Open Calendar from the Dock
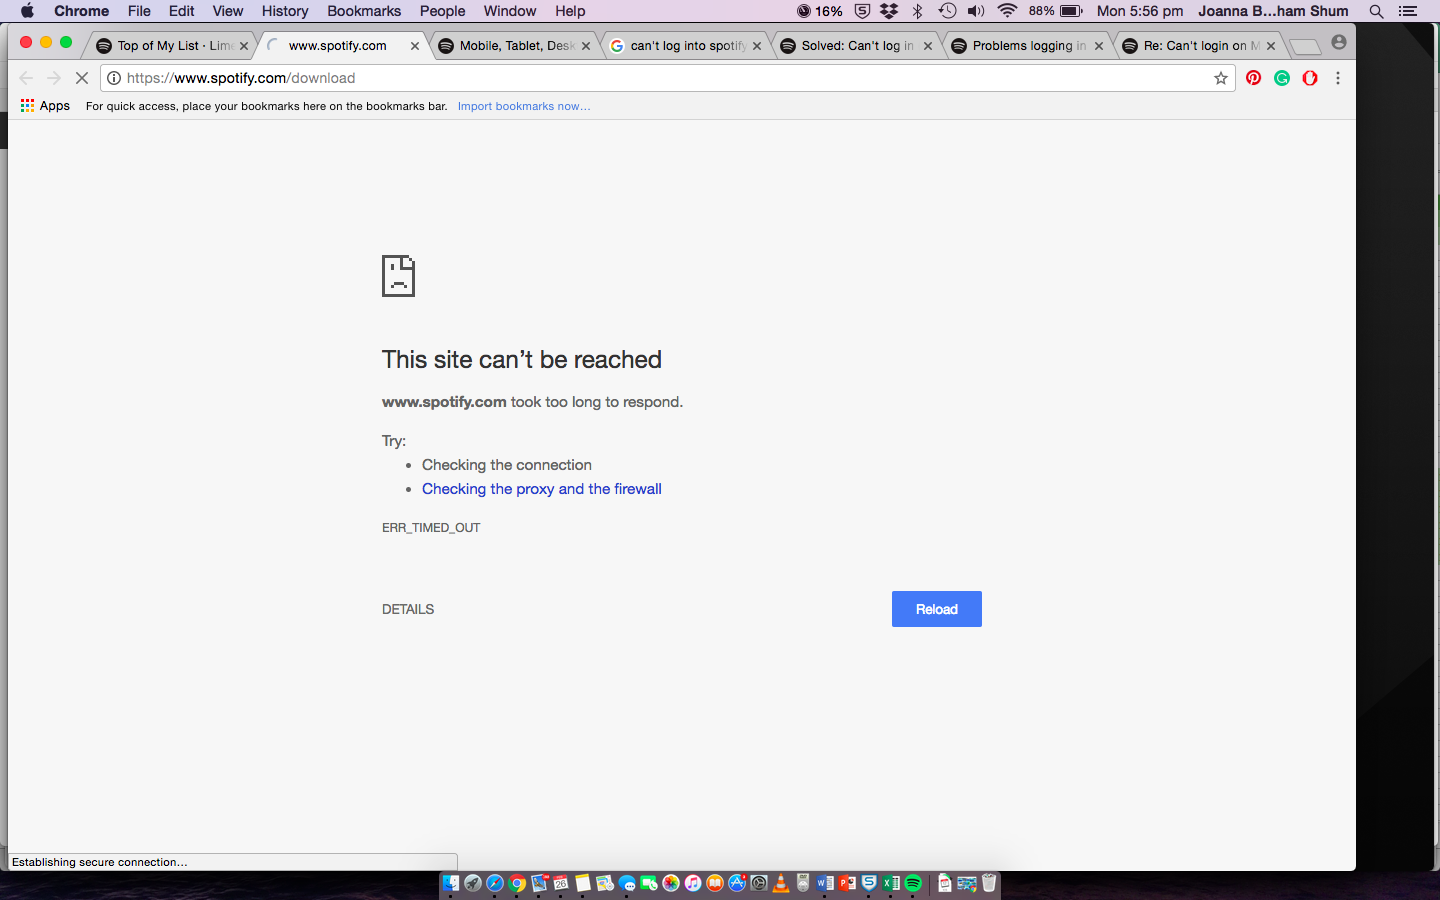The width and height of the screenshot is (1440, 900). [561, 883]
